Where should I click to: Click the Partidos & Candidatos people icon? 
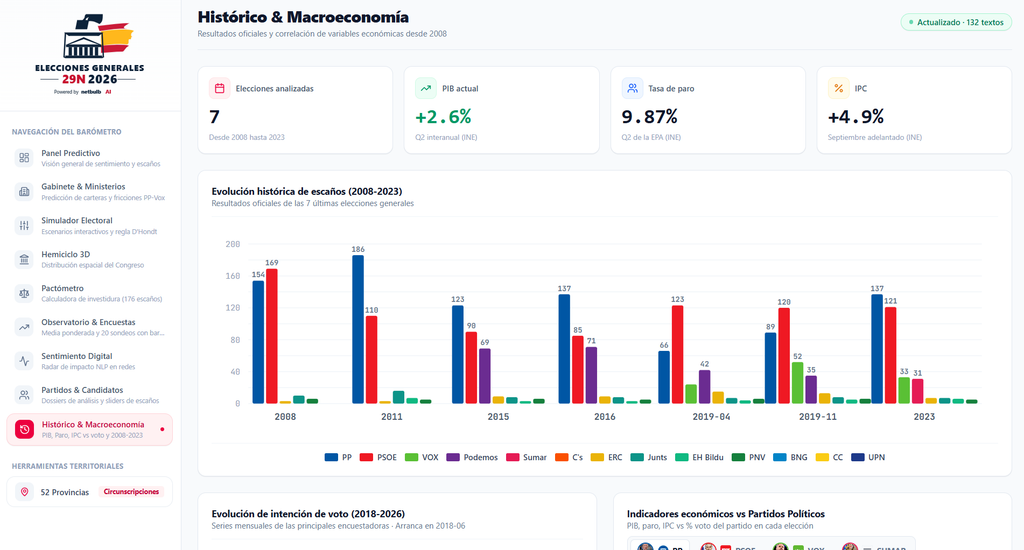(24, 395)
